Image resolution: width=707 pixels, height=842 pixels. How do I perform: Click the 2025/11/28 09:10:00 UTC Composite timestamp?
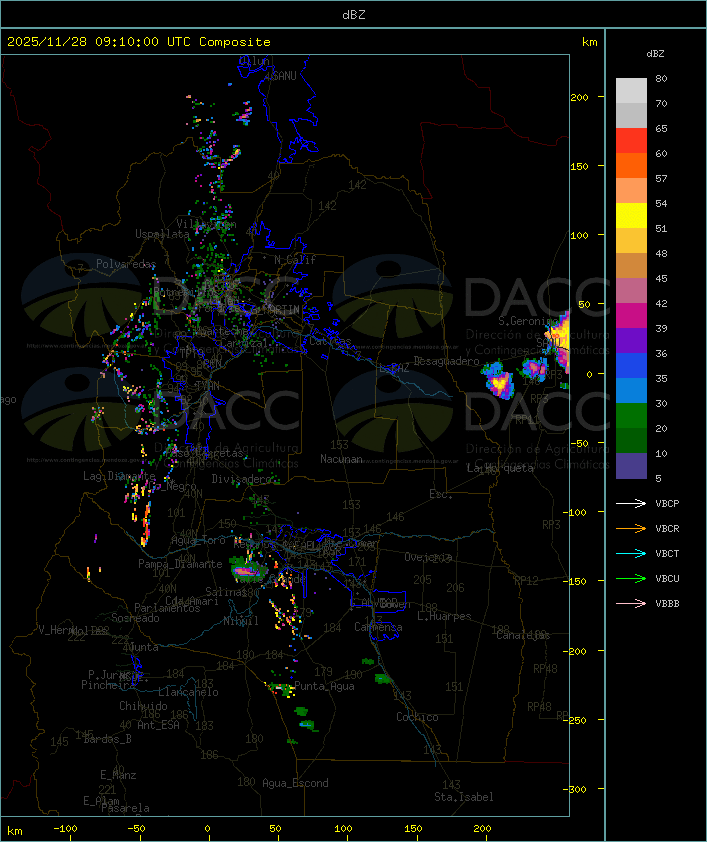tap(139, 41)
